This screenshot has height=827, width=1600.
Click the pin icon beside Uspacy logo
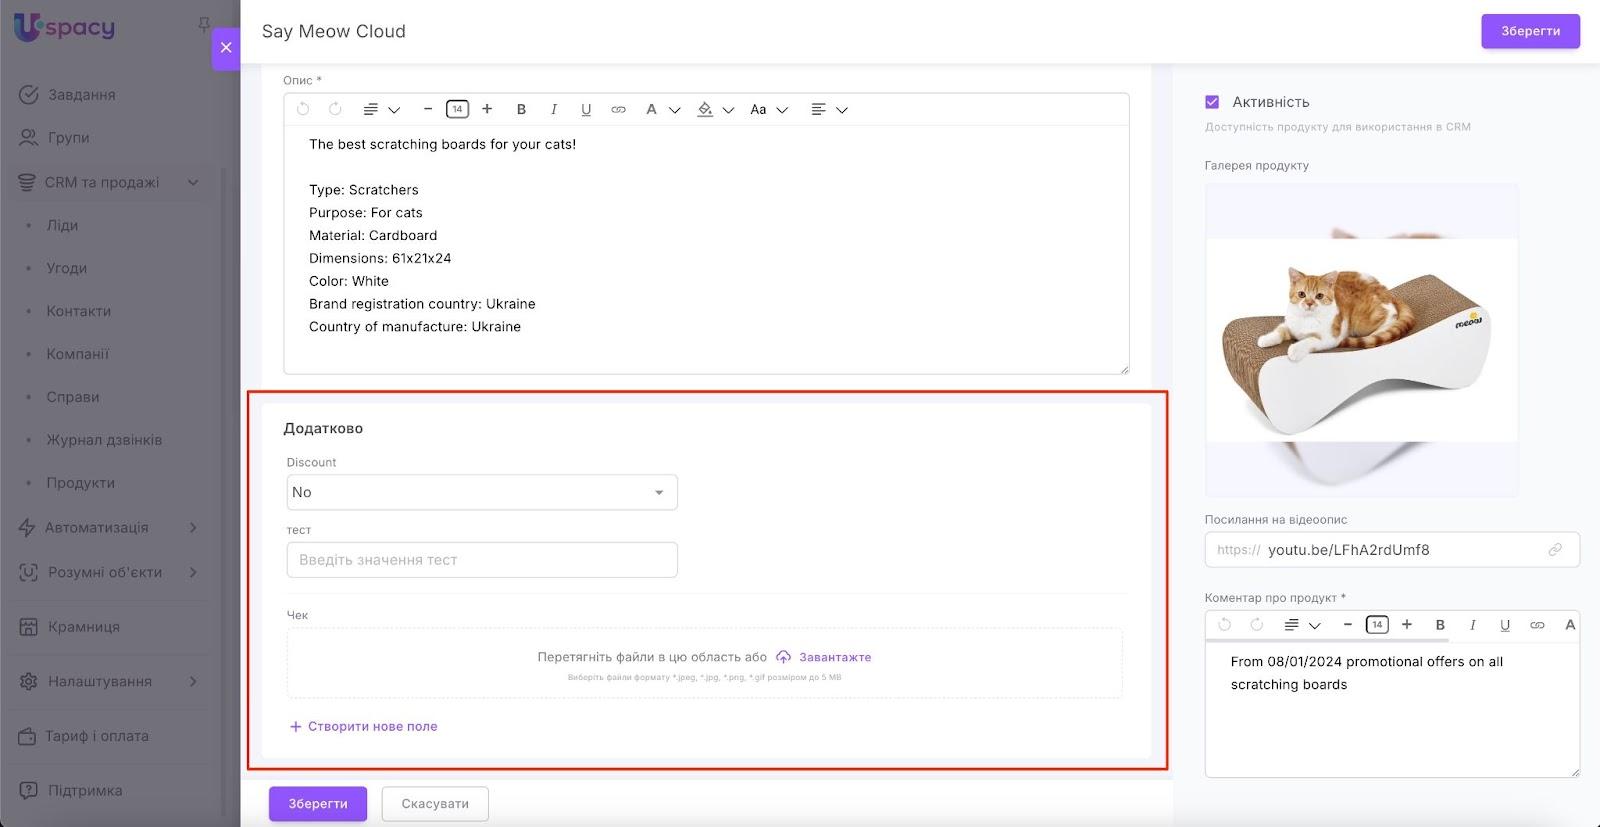[204, 24]
